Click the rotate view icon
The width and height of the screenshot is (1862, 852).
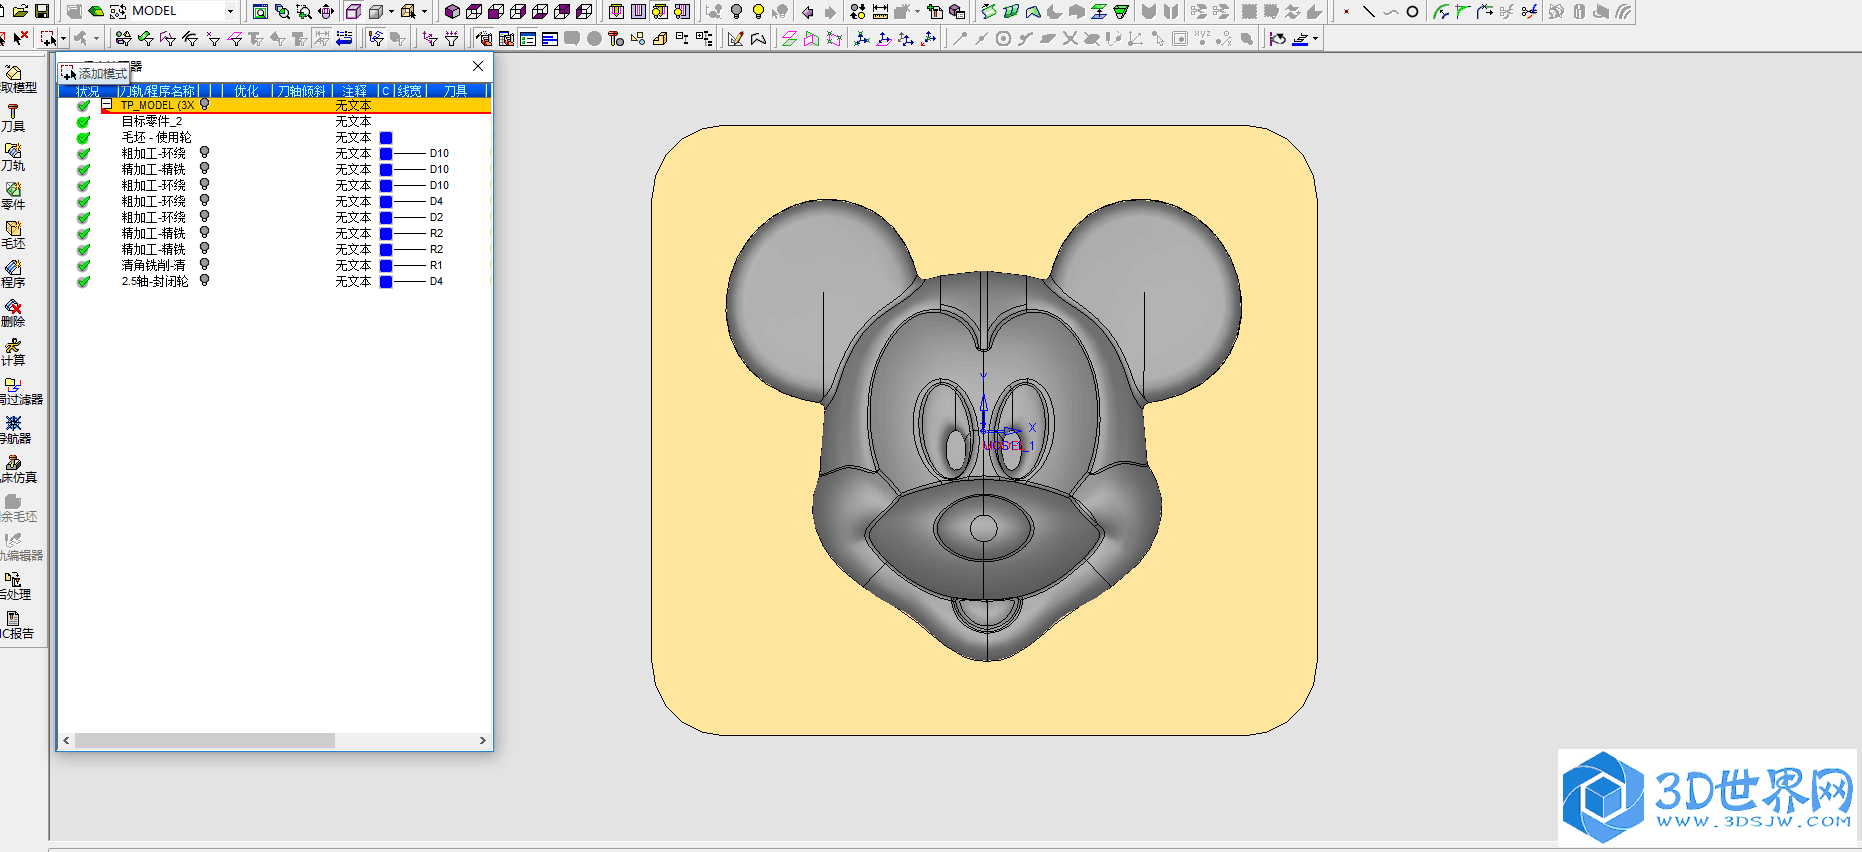tap(326, 11)
